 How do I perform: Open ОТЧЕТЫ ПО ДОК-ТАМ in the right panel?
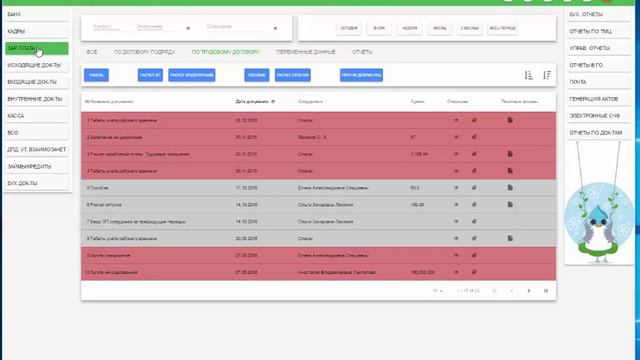[x=599, y=133]
